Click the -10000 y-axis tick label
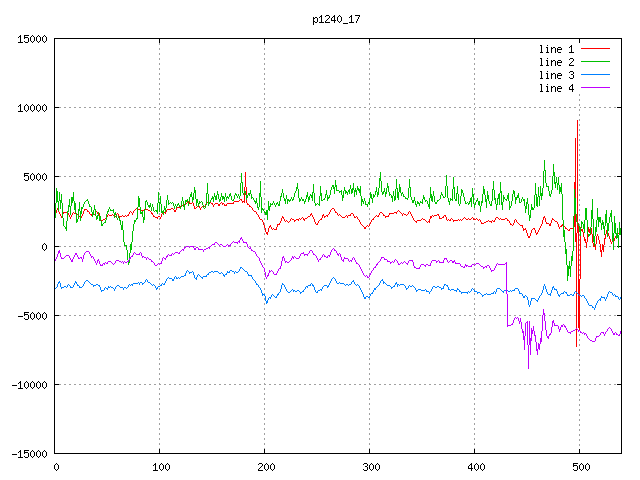This screenshot has width=640, height=480. 29,384
